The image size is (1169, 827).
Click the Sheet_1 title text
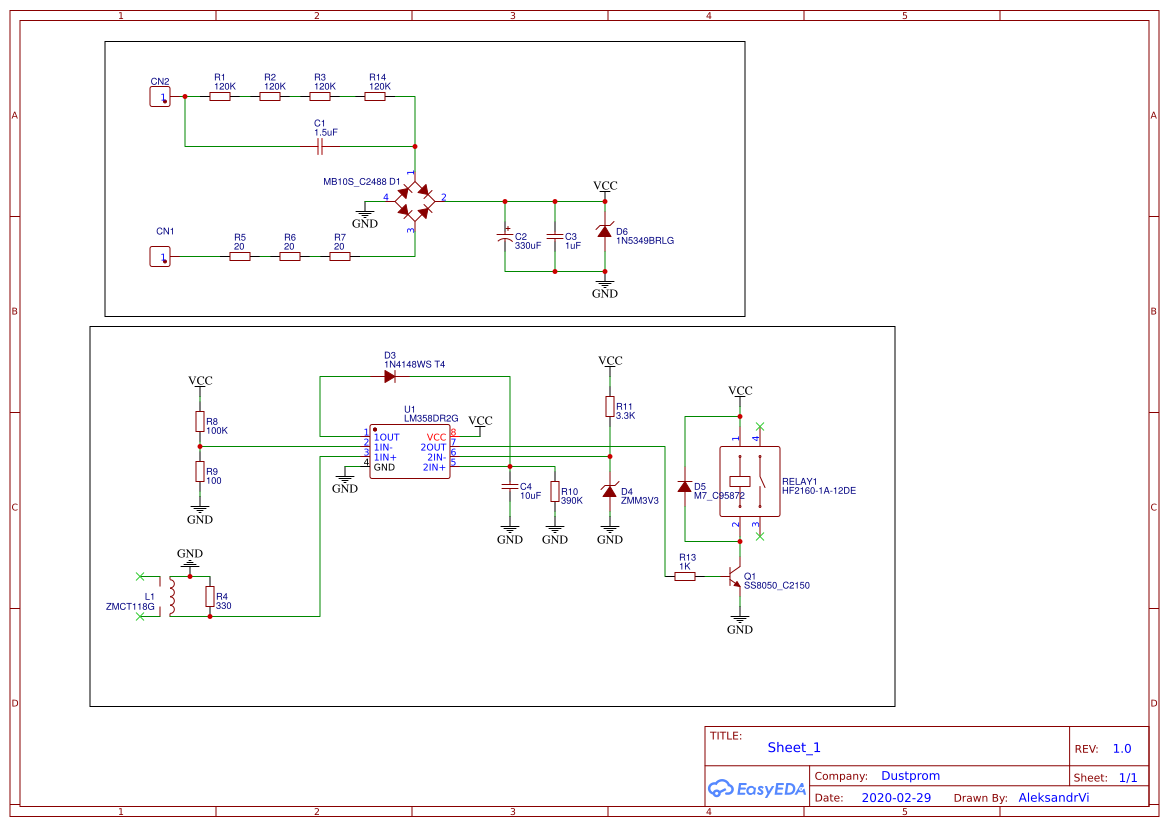click(x=793, y=747)
